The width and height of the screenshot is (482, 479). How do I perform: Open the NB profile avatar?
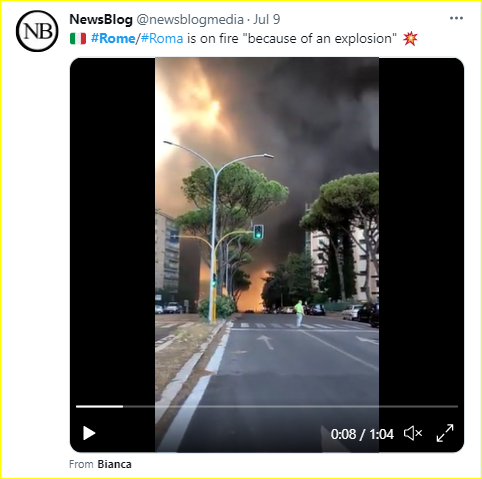(x=37, y=31)
